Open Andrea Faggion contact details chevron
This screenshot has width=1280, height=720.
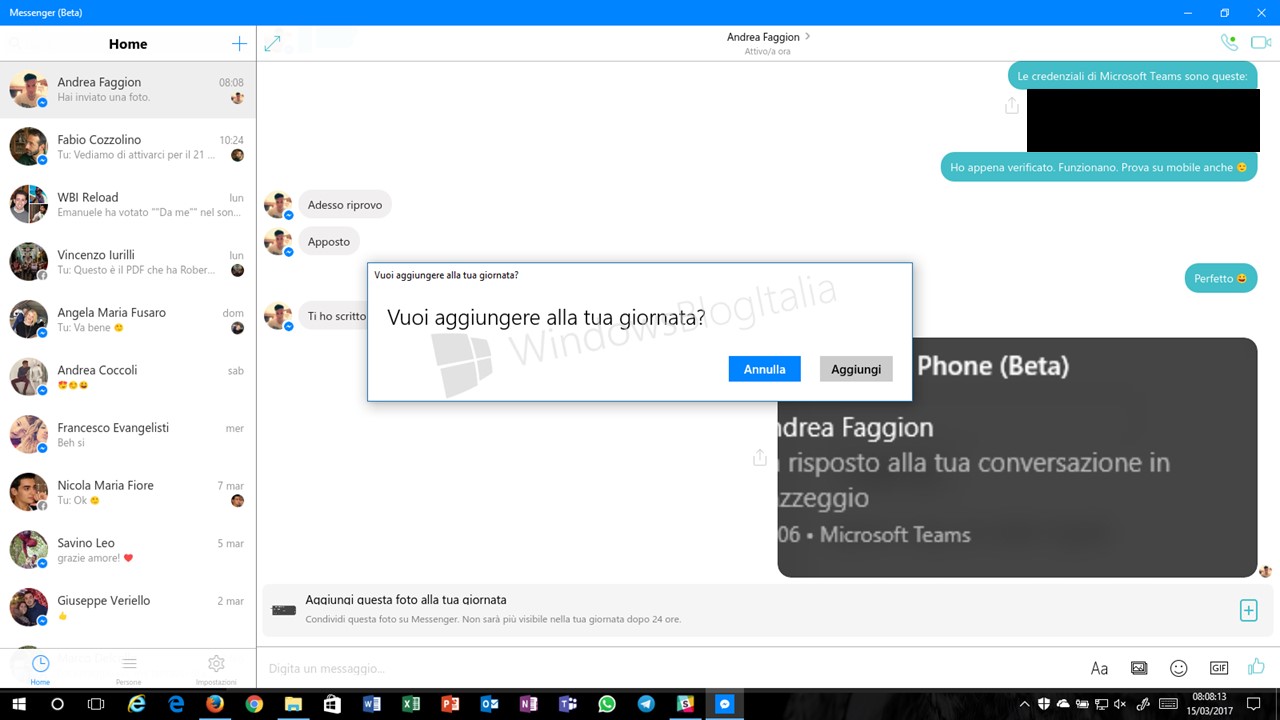tap(808, 37)
